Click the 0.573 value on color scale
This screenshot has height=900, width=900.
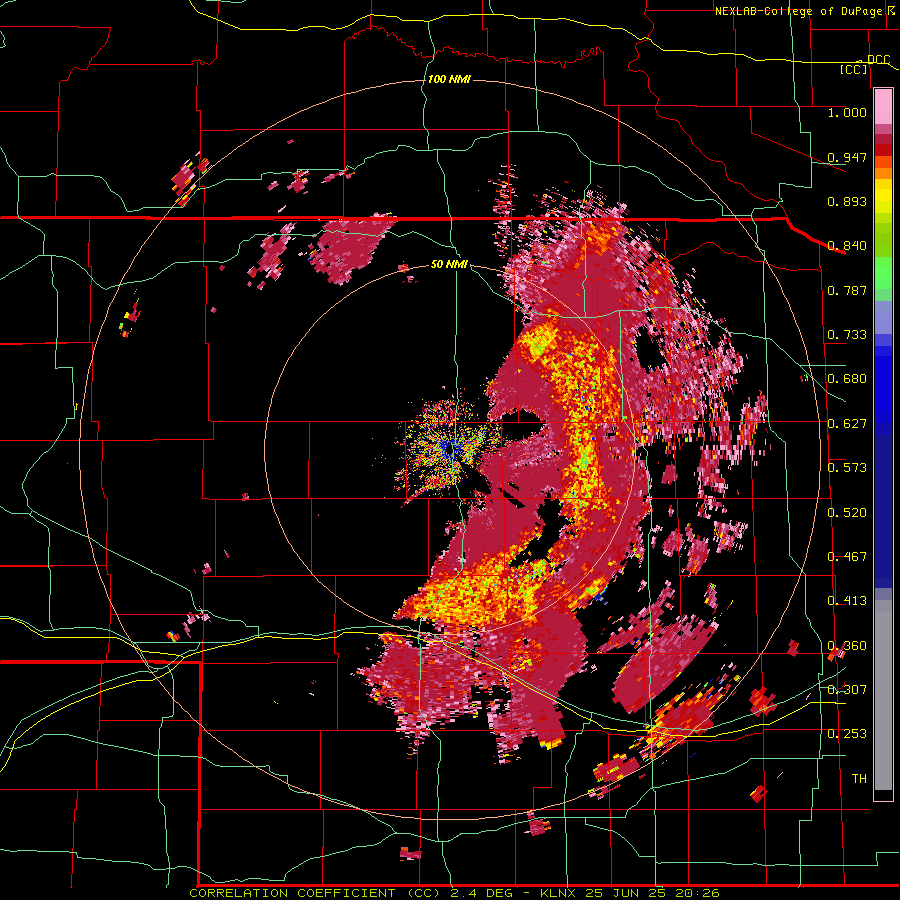[x=847, y=468]
